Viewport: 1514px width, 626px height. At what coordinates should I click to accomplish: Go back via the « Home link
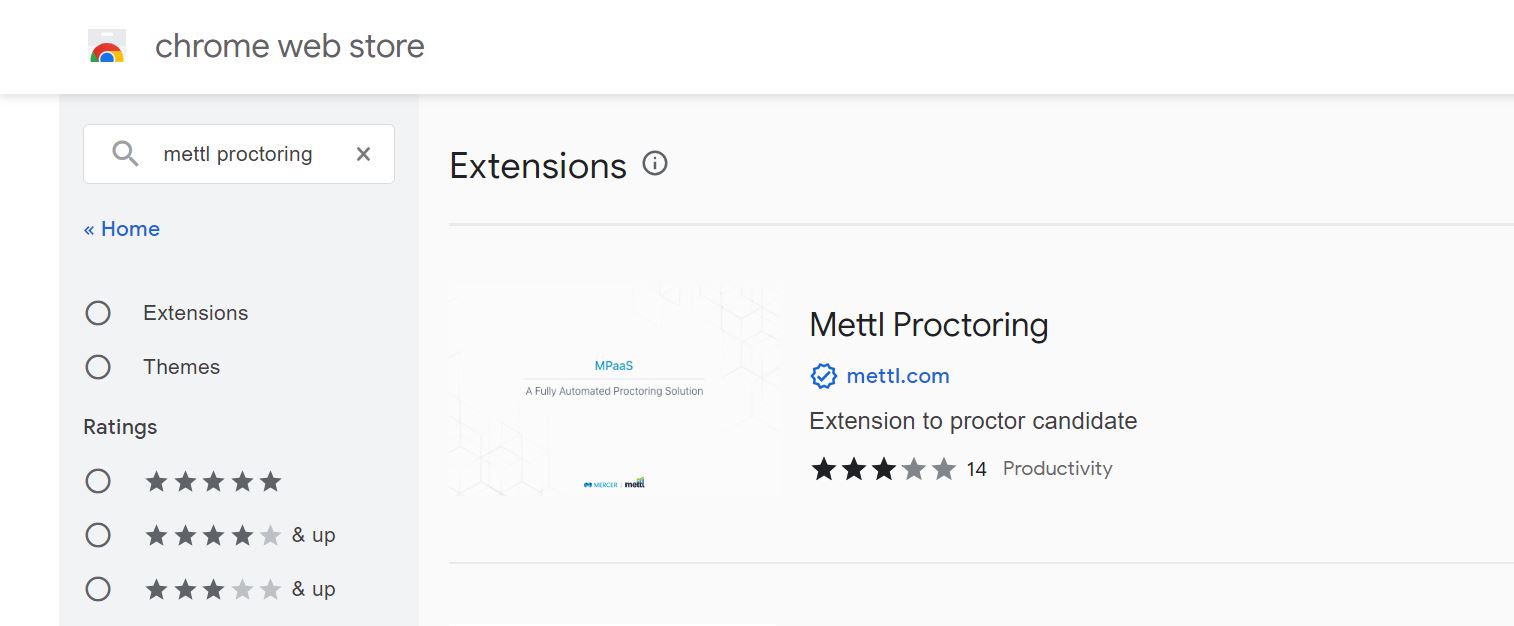pos(122,229)
